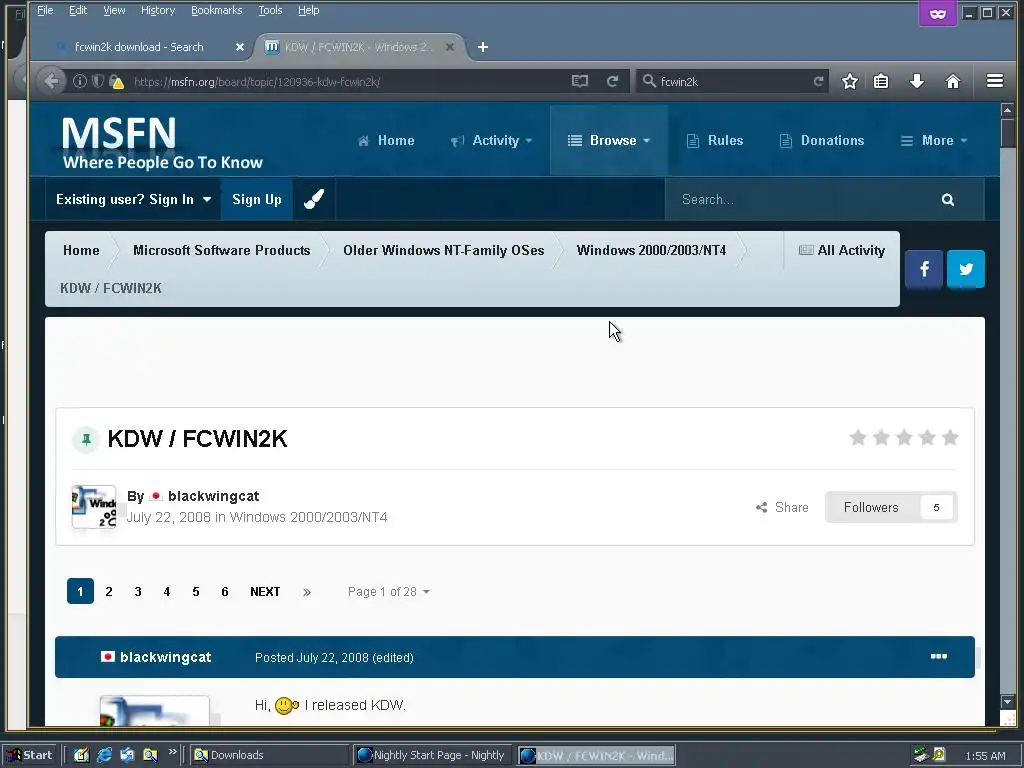Image resolution: width=1024 pixels, height=768 pixels.
Task: Open the Donations page
Action: (x=822, y=140)
